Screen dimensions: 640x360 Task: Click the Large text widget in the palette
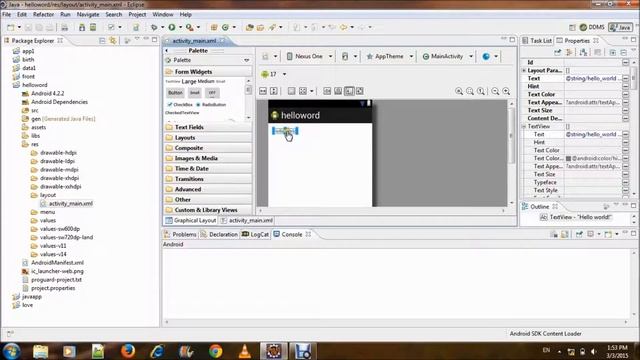189,81
